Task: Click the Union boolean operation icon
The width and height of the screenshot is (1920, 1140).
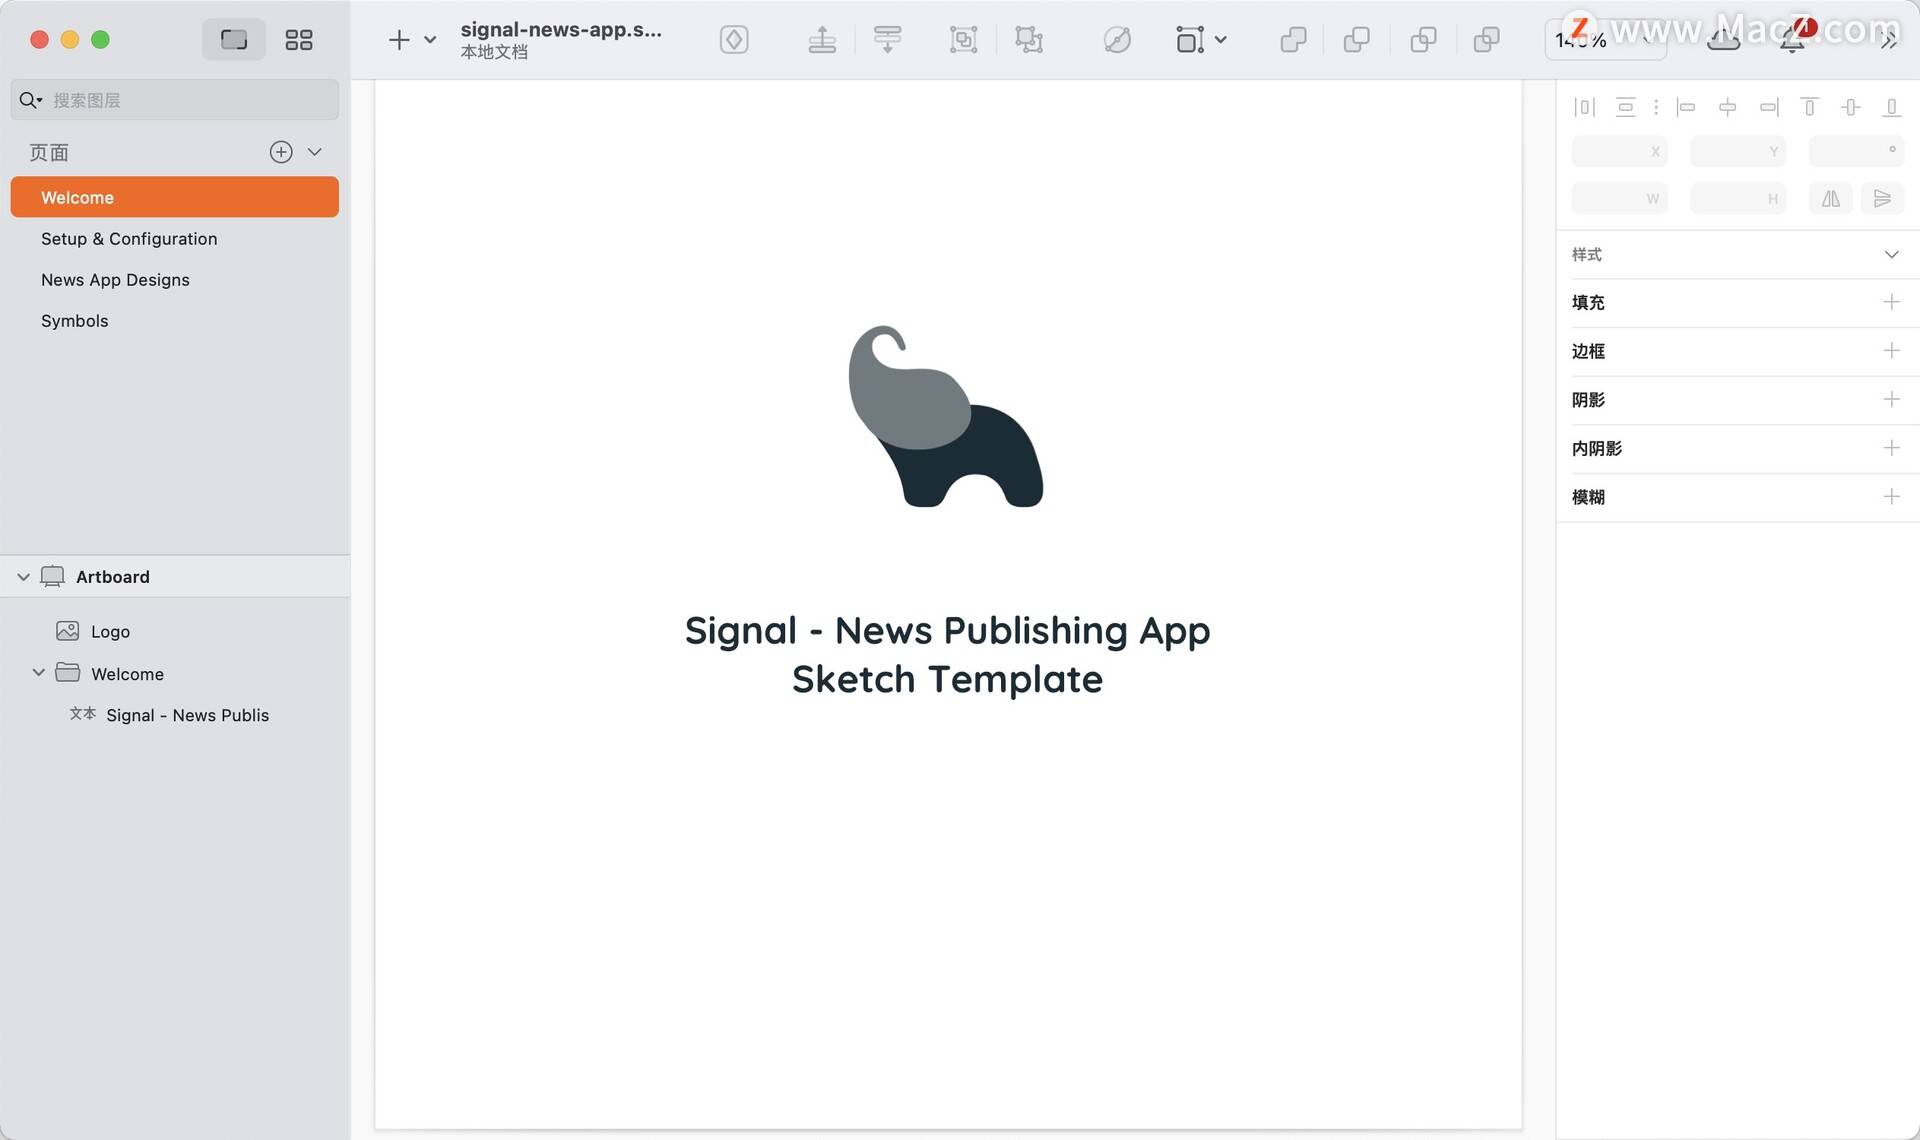Action: pos(1293,40)
